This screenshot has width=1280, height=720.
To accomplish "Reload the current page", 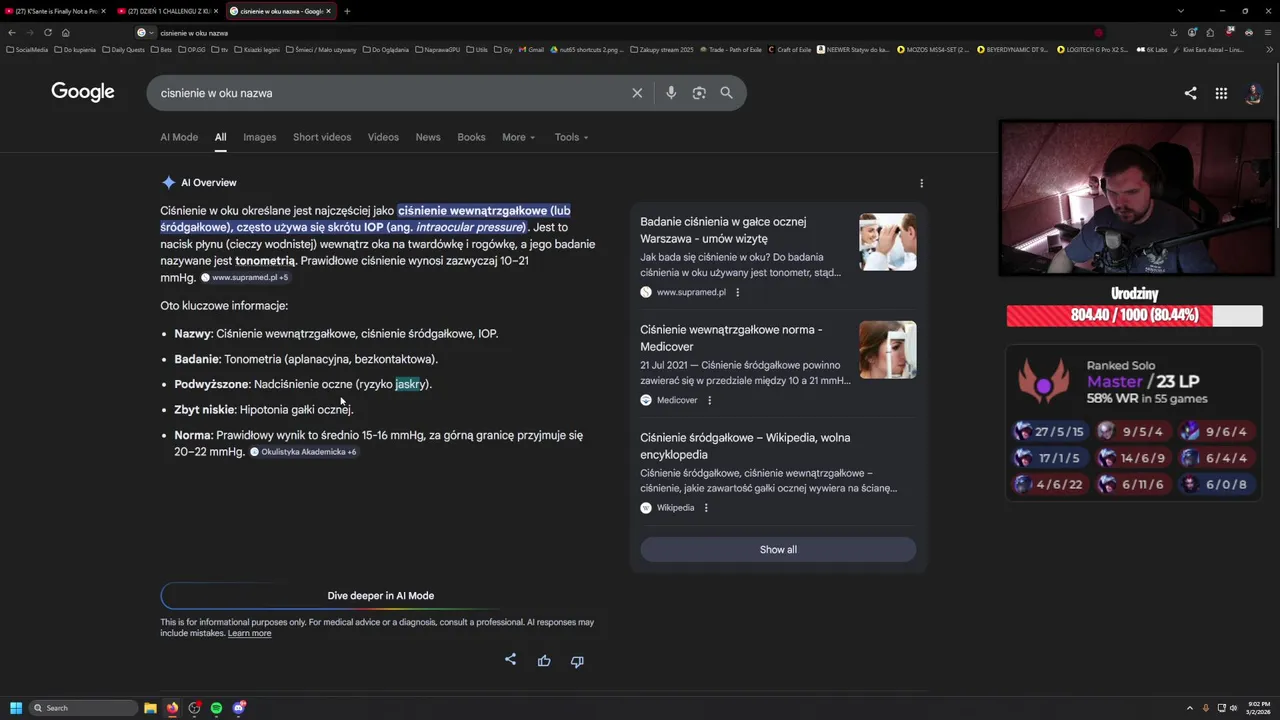I will pos(47,32).
